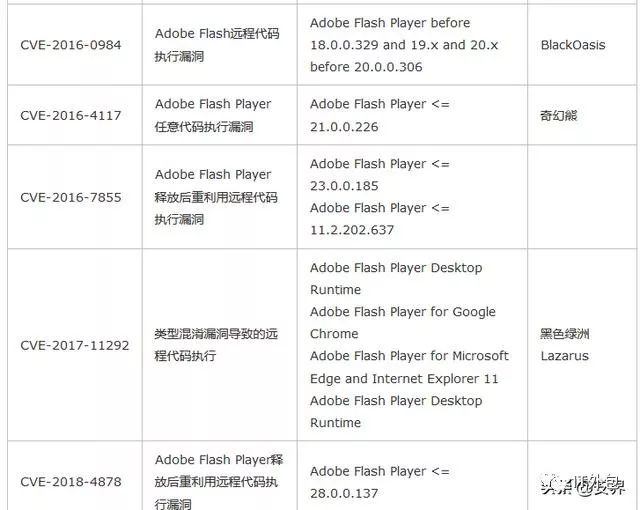Click the version 21.0.0.226 text
Viewport: 640px width, 510px height.
(x=344, y=127)
